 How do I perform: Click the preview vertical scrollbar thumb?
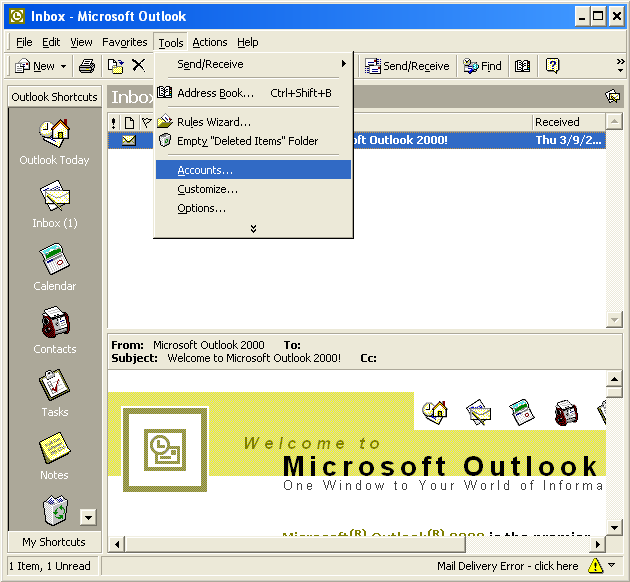coord(614,392)
